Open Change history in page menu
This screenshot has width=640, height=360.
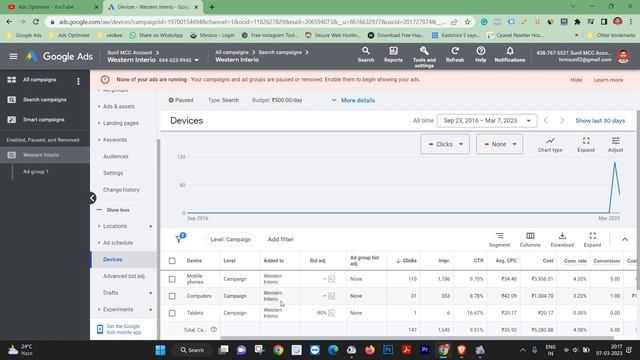pyautogui.click(x=121, y=190)
